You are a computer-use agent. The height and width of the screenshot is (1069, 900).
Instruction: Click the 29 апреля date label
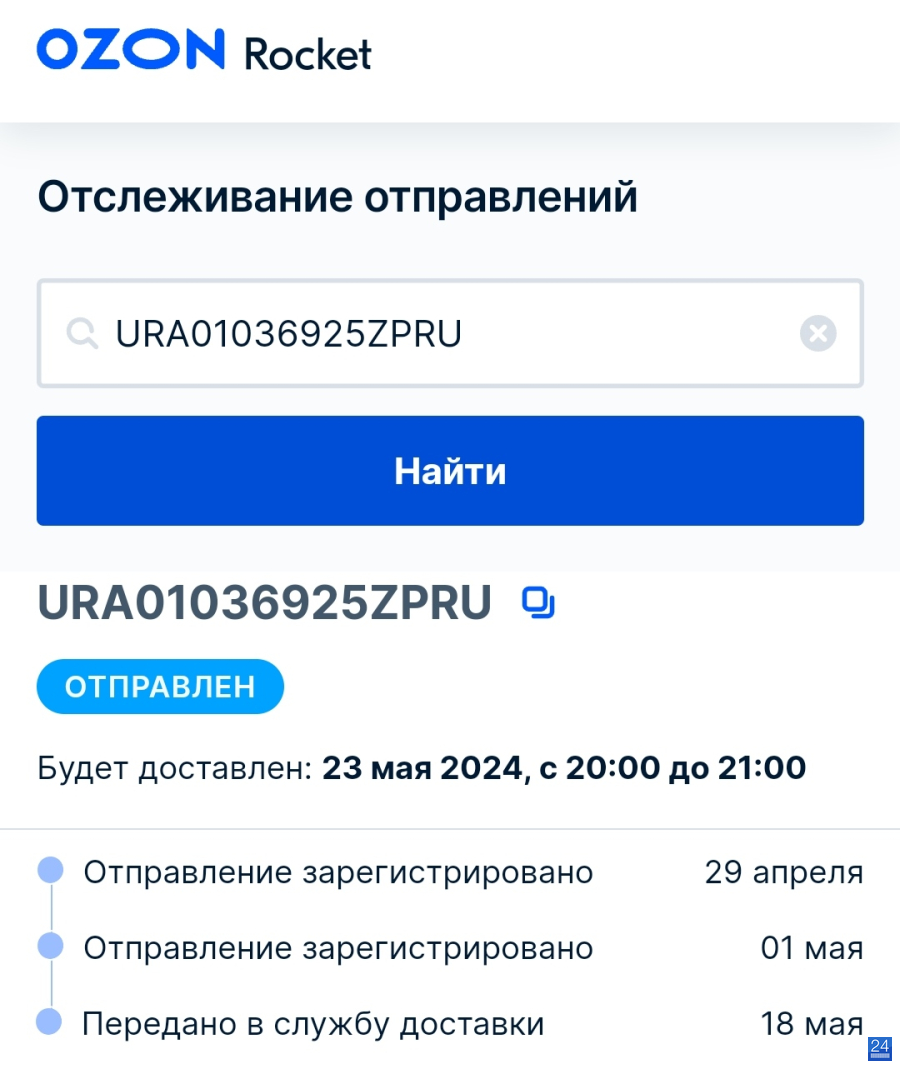coord(784,873)
